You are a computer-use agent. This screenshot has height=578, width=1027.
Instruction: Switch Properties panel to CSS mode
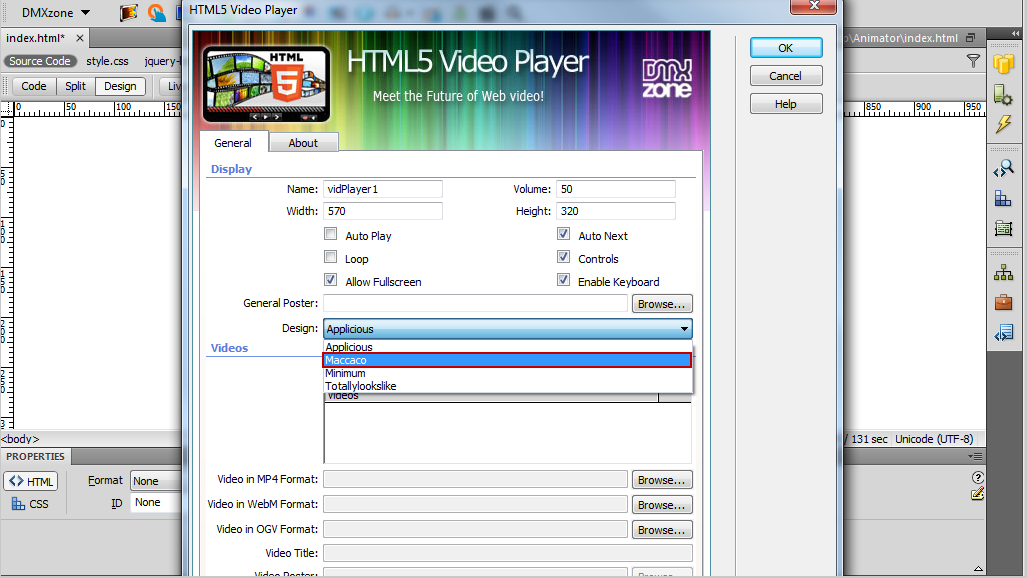pos(30,504)
